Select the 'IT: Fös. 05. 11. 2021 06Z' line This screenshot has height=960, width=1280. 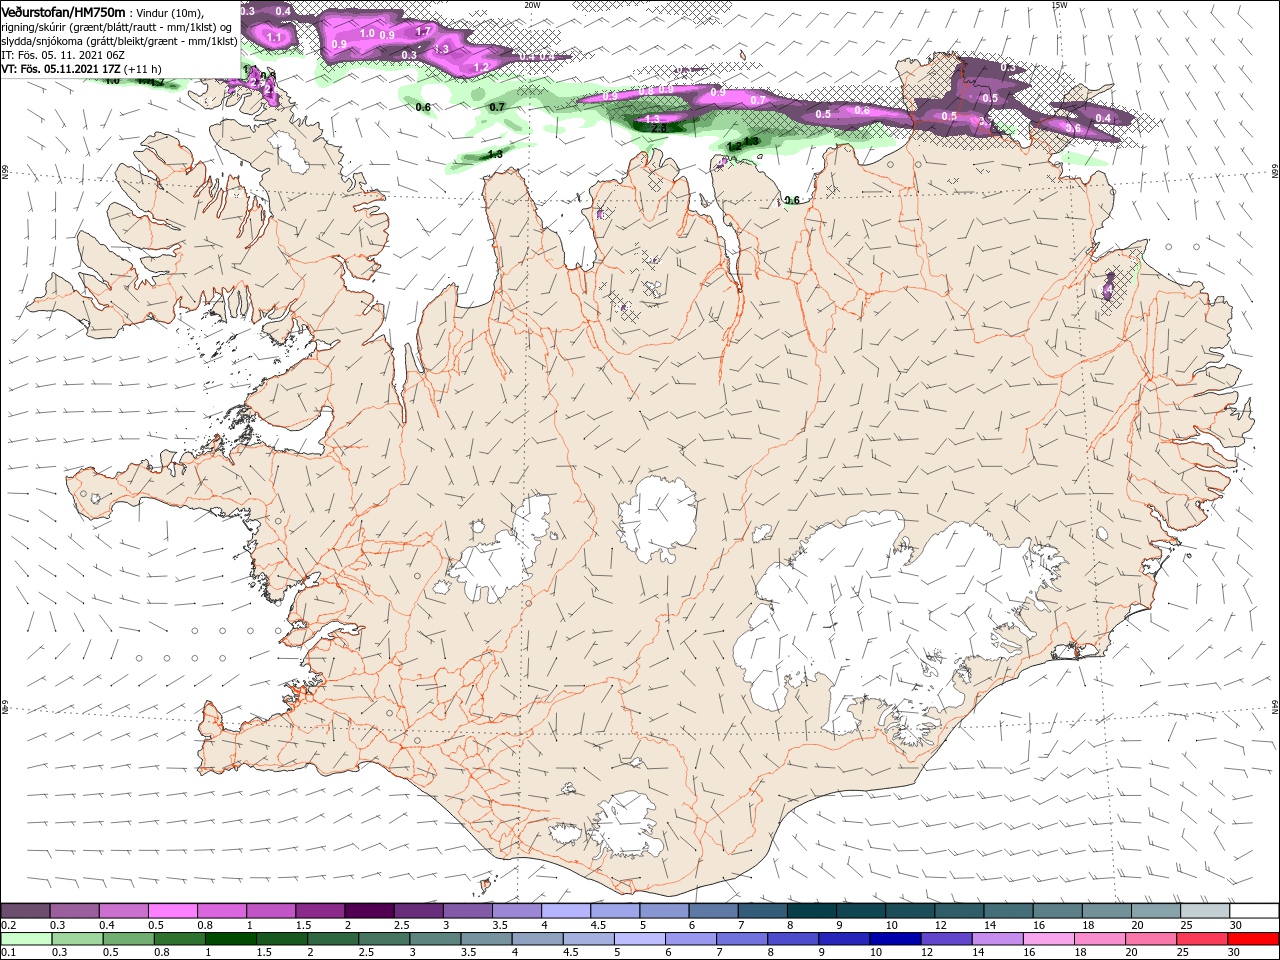coord(62,55)
